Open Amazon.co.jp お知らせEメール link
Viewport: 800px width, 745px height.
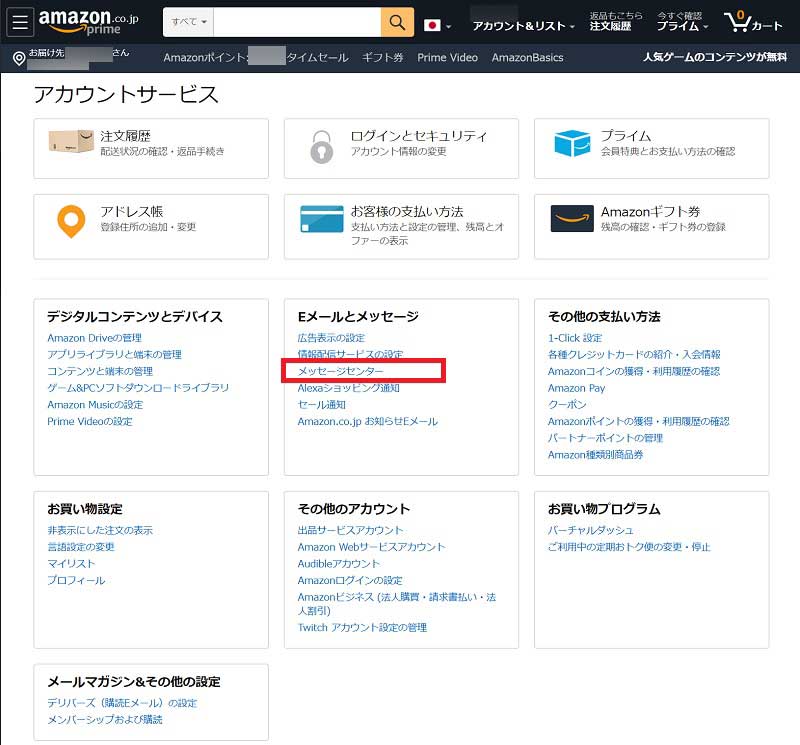click(367, 421)
